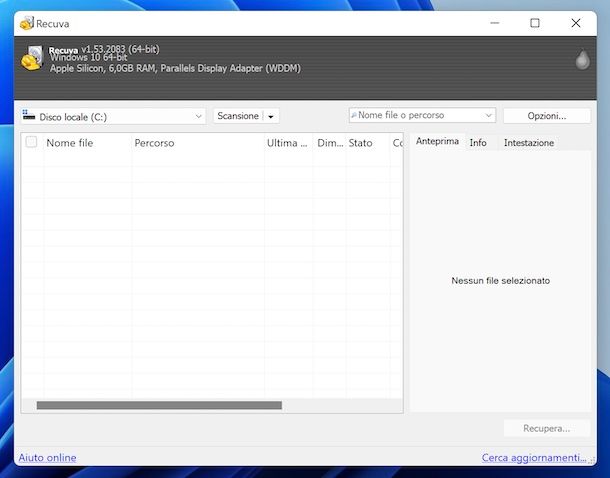Minimize the Recuva window
The width and height of the screenshot is (610, 478).
coord(494,23)
